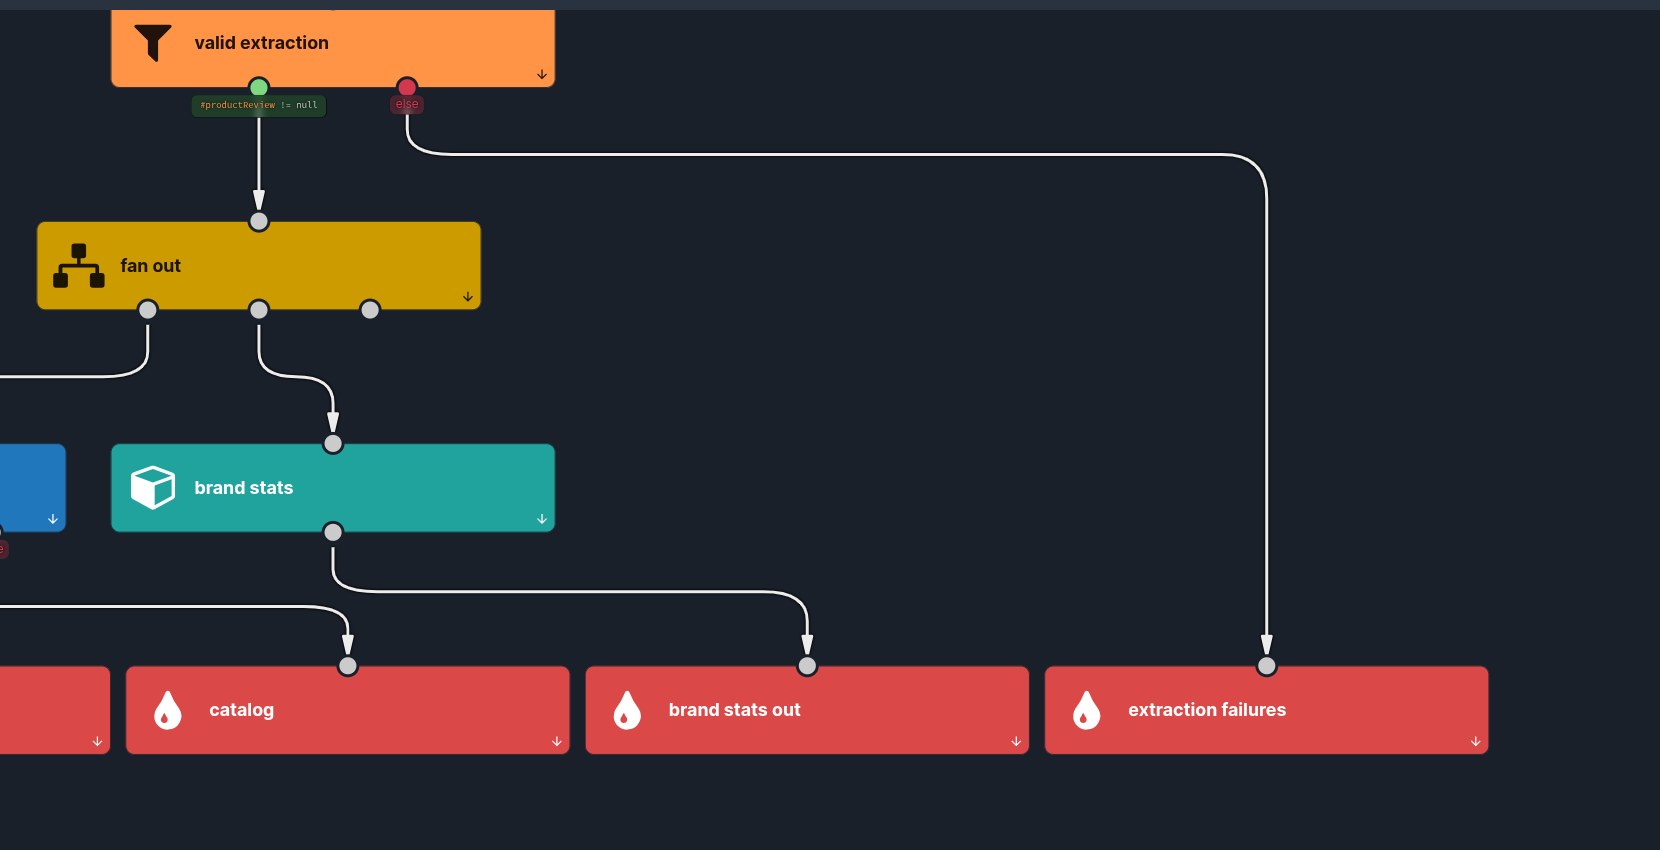This screenshot has width=1660, height=850.
Task: Click the droplet icon on brand stats out node
Action: coord(627,710)
